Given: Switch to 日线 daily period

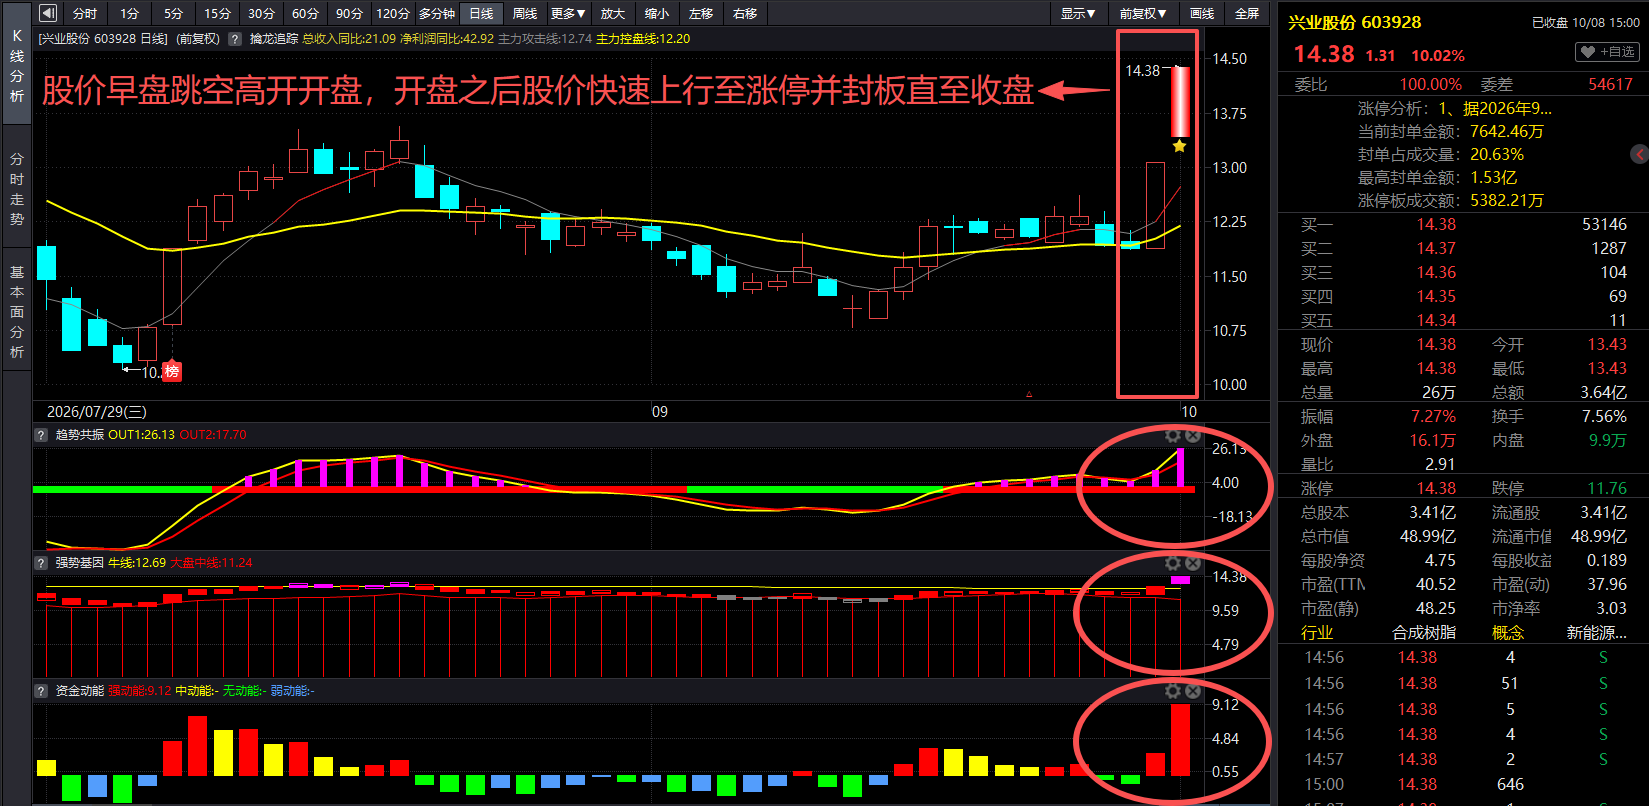Looking at the screenshot, I should pos(482,13).
